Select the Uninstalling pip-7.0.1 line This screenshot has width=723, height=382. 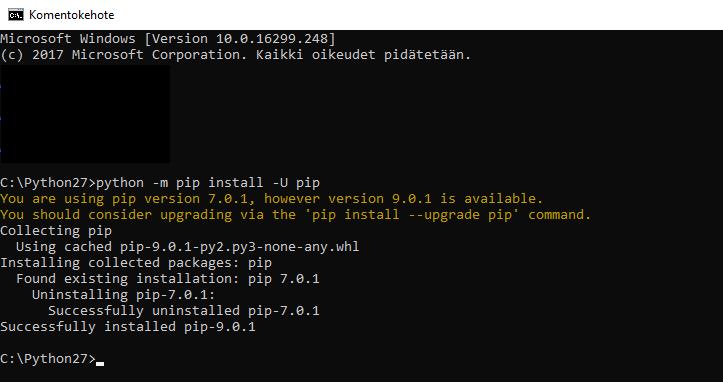(124, 295)
